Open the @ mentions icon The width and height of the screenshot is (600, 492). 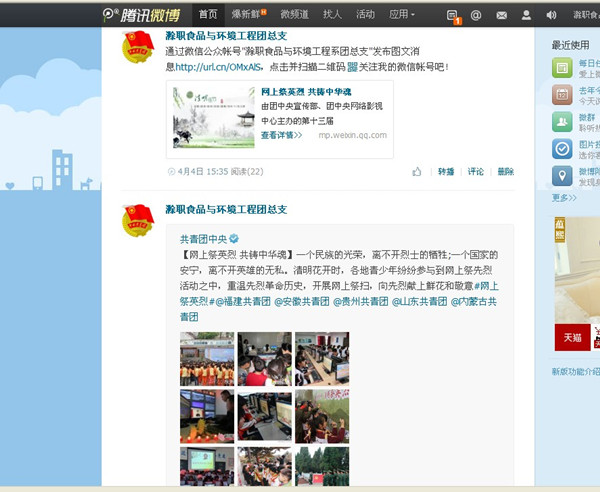tap(476, 15)
